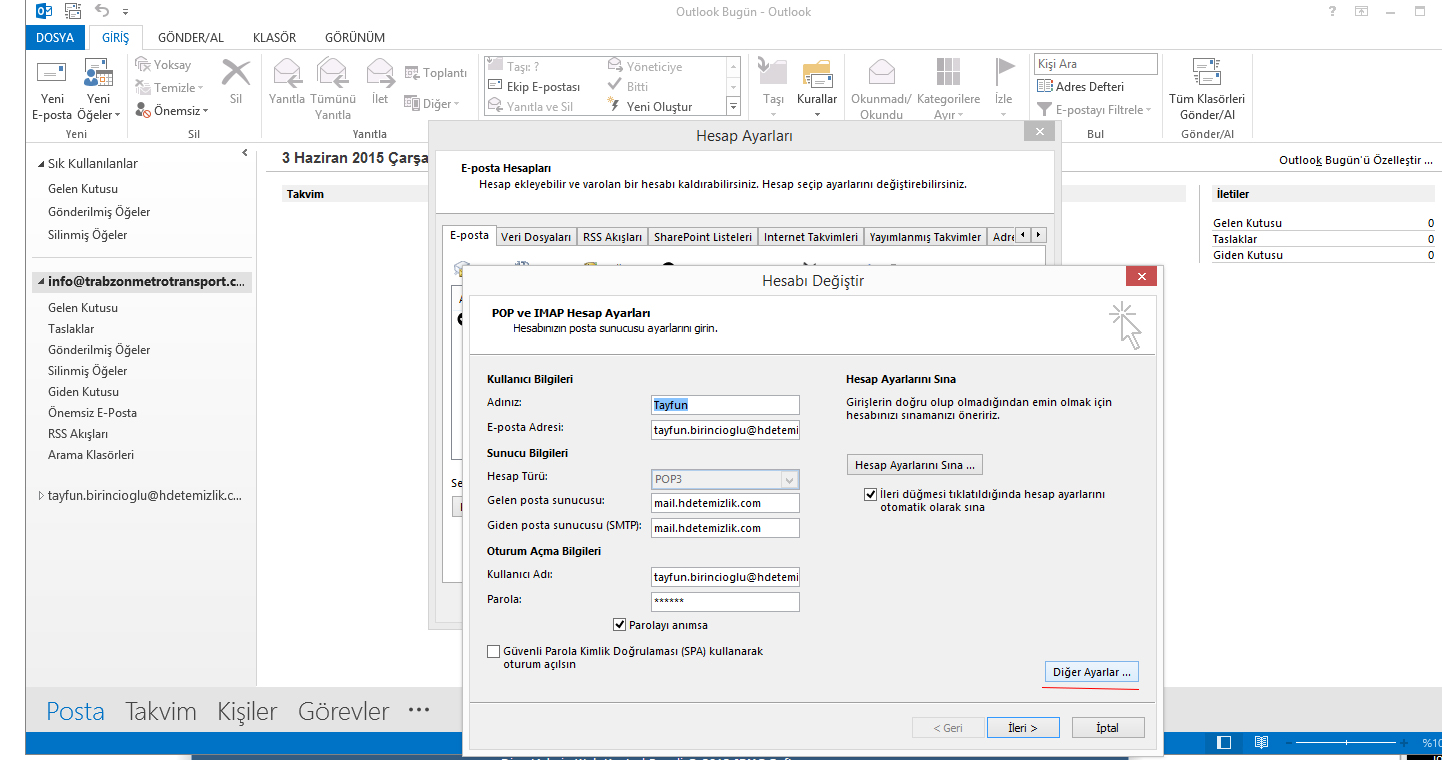Image resolution: width=1442 pixels, height=760 pixels.
Task: Click E-postayı Filtrele funnel icon
Action: (x=1045, y=110)
